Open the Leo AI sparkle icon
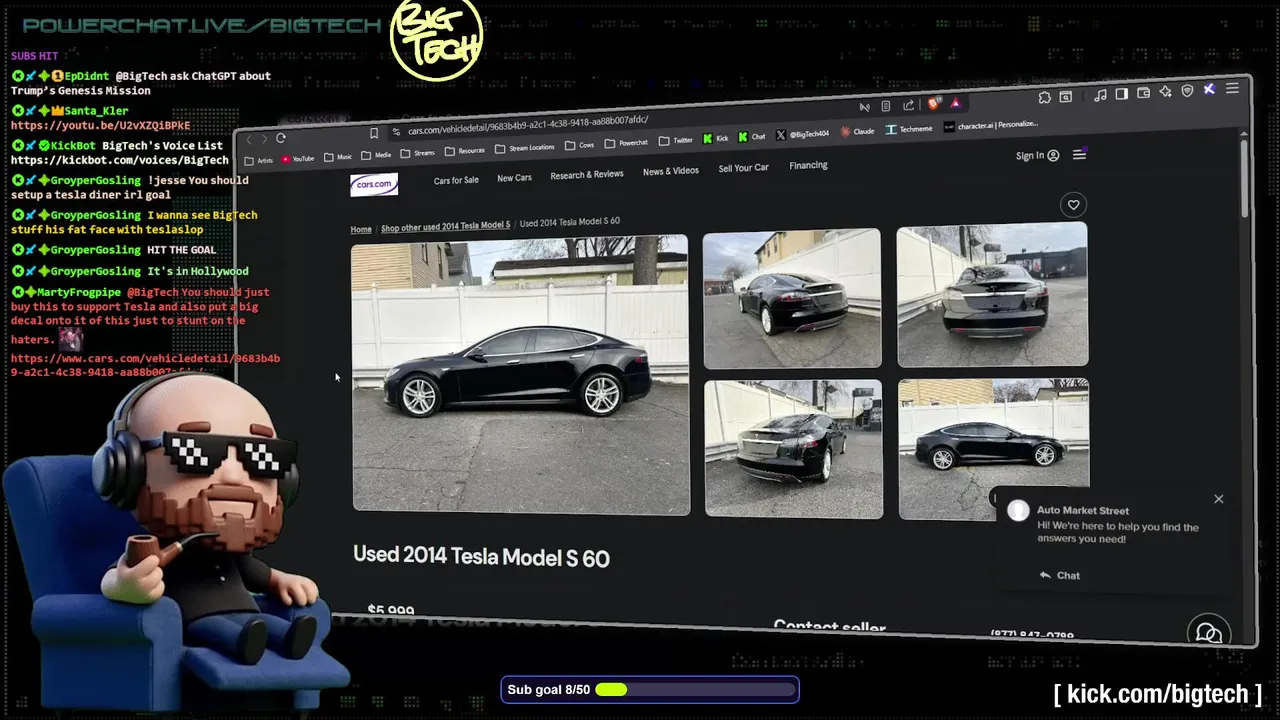This screenshot has width=1280, height=720. (1165, 92)
